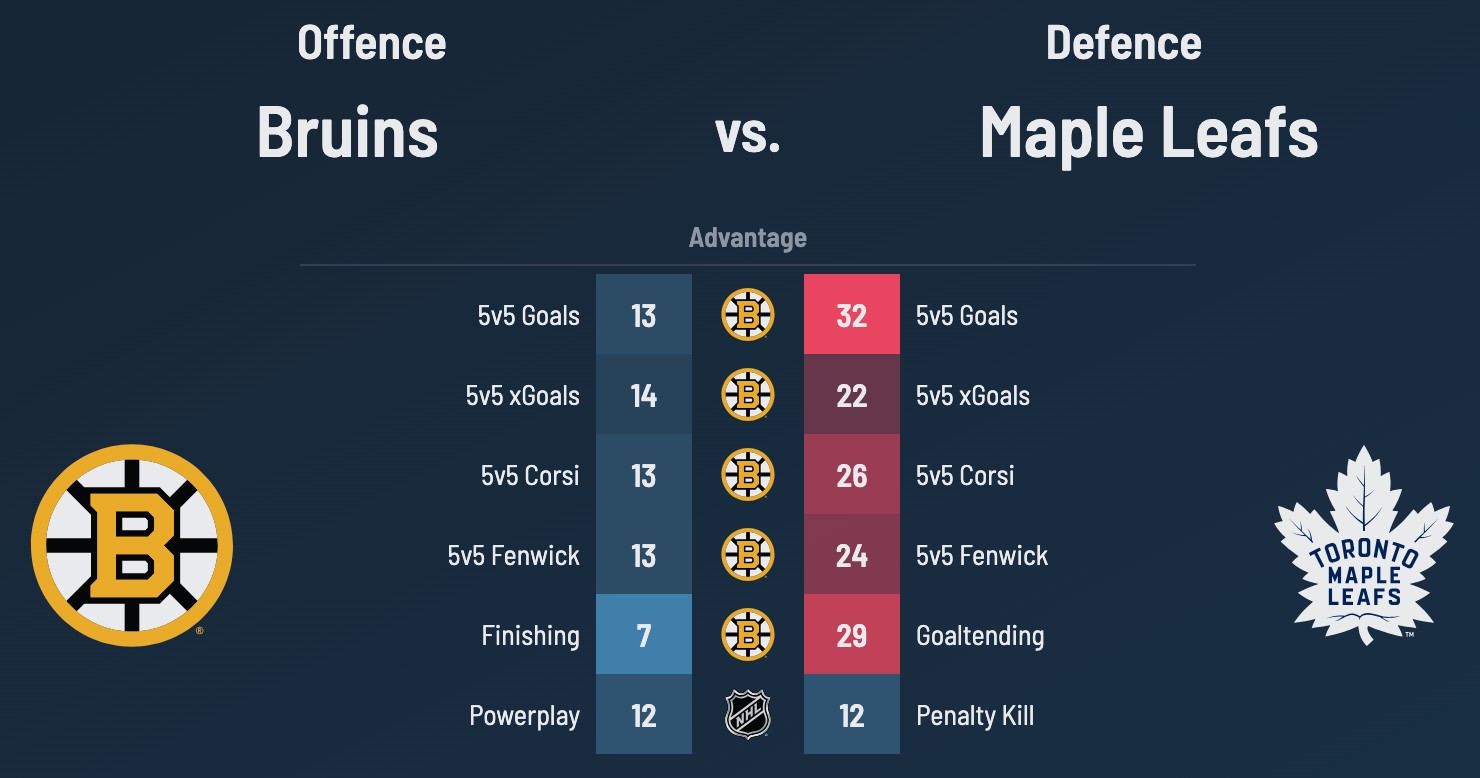Click the light blue Finishing rank 7 cell
This screenshot has width=1480, height=778.
click(x=644, y=635)
